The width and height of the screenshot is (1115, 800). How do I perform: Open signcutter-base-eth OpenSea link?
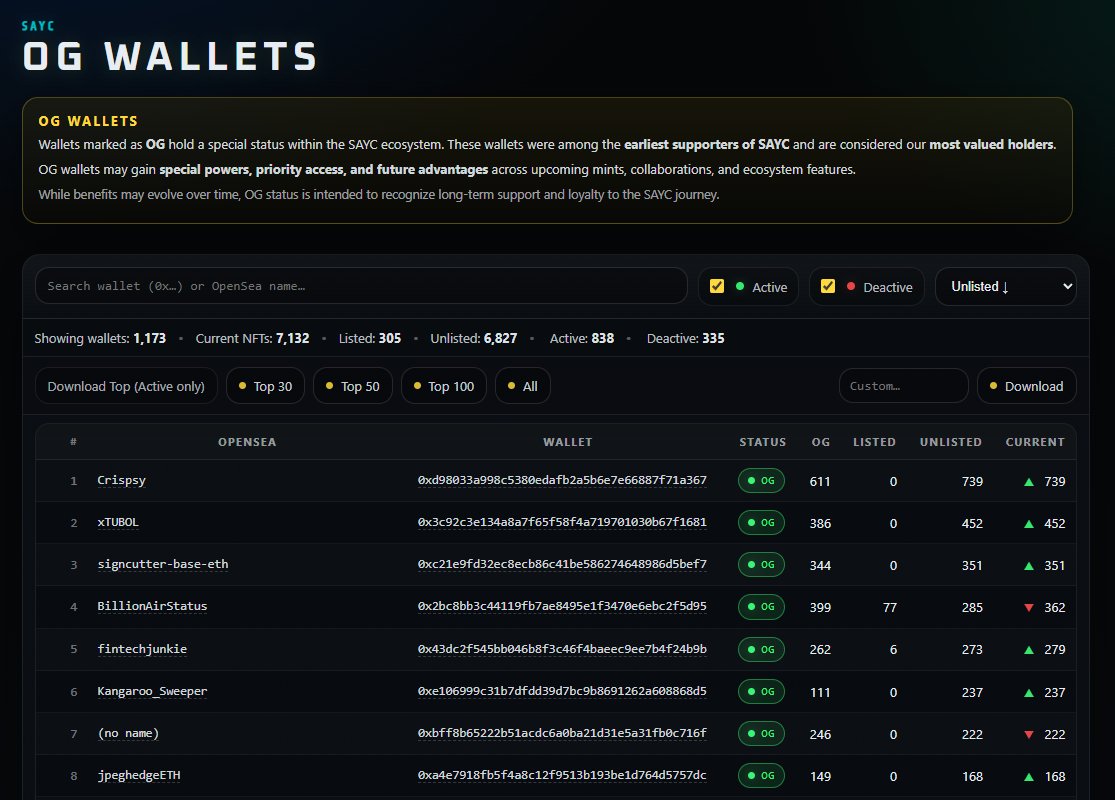pyautogui.click(x=163, y=564)
